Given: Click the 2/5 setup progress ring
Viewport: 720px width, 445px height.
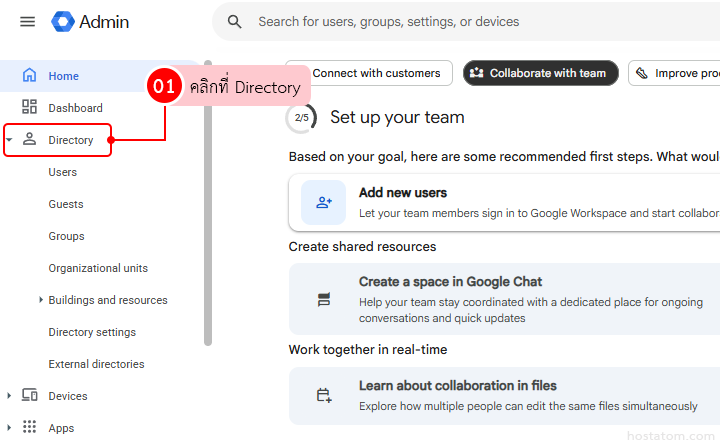Looking at the screenshot, I should tap(301, 118).
